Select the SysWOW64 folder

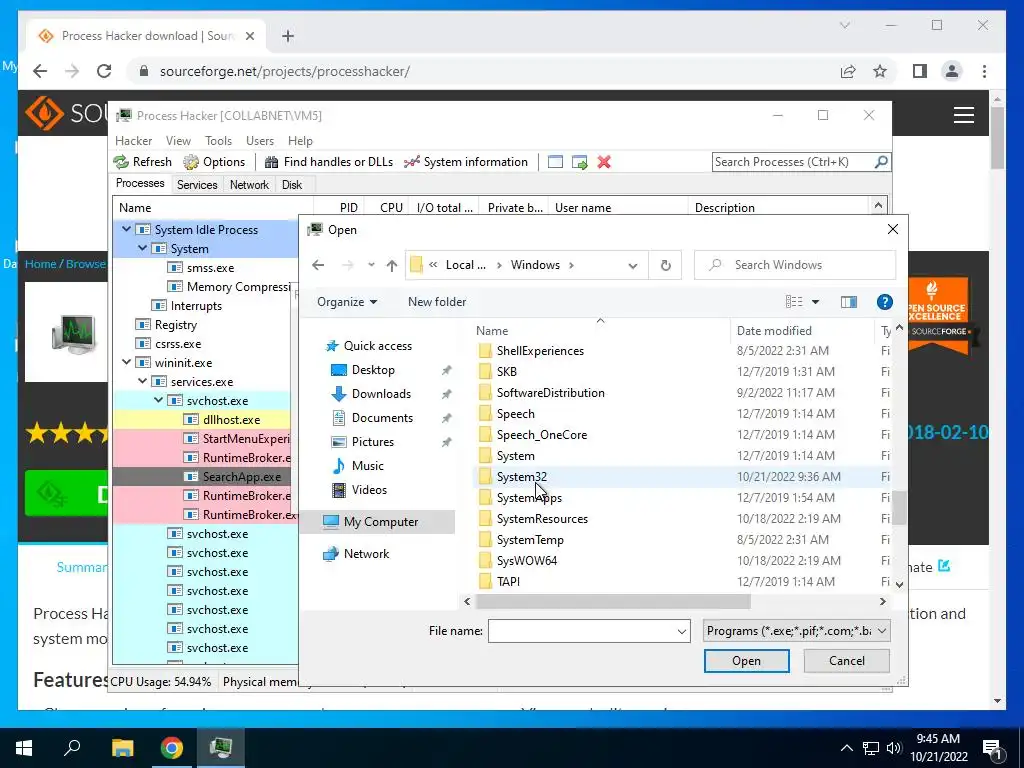tap(526, 561)
